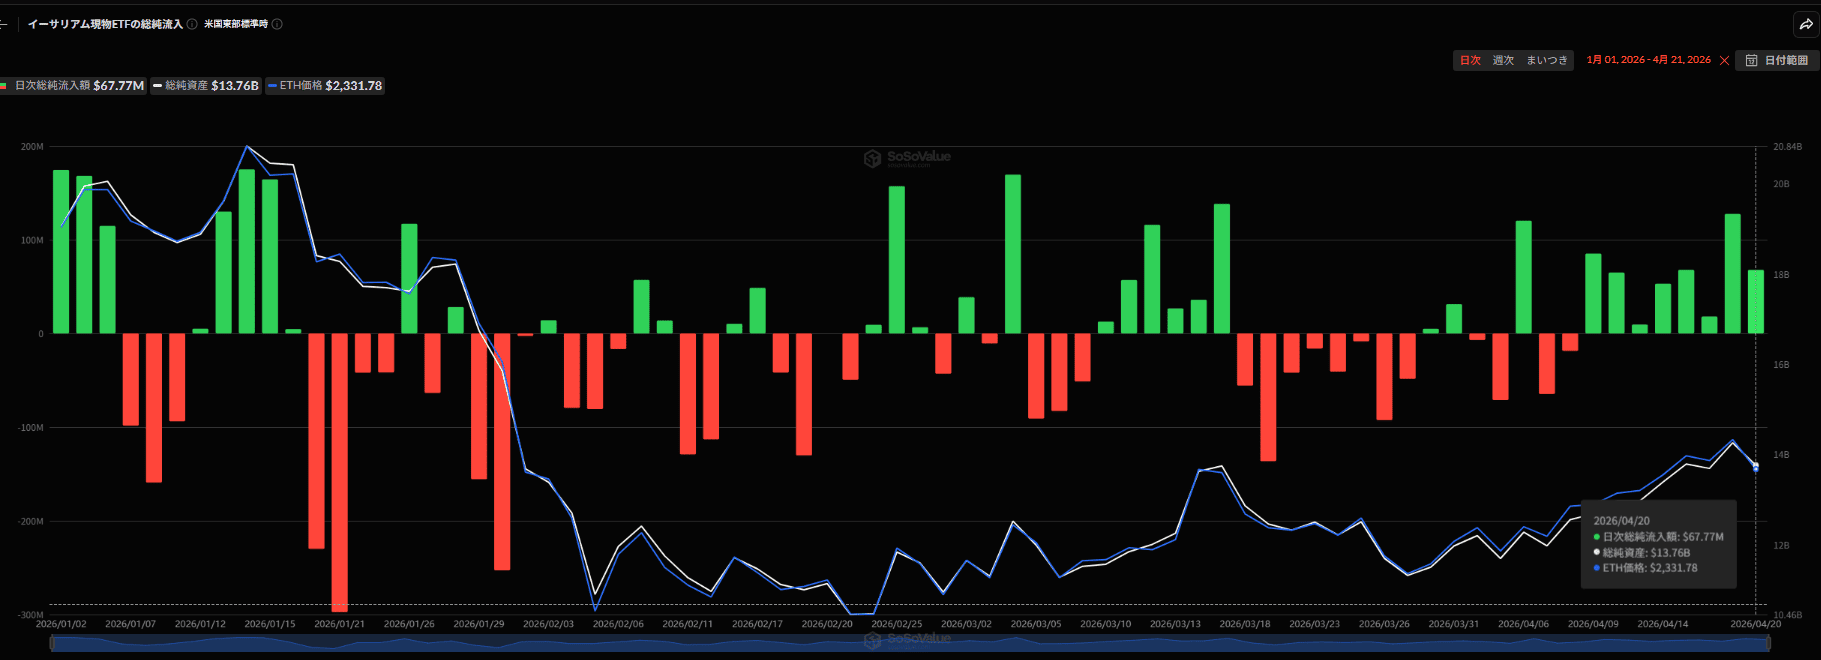This screenshot has width=1821, height=660.
Task: Switch to まいつき monthly view
Action: click(x=1547, y=61)
